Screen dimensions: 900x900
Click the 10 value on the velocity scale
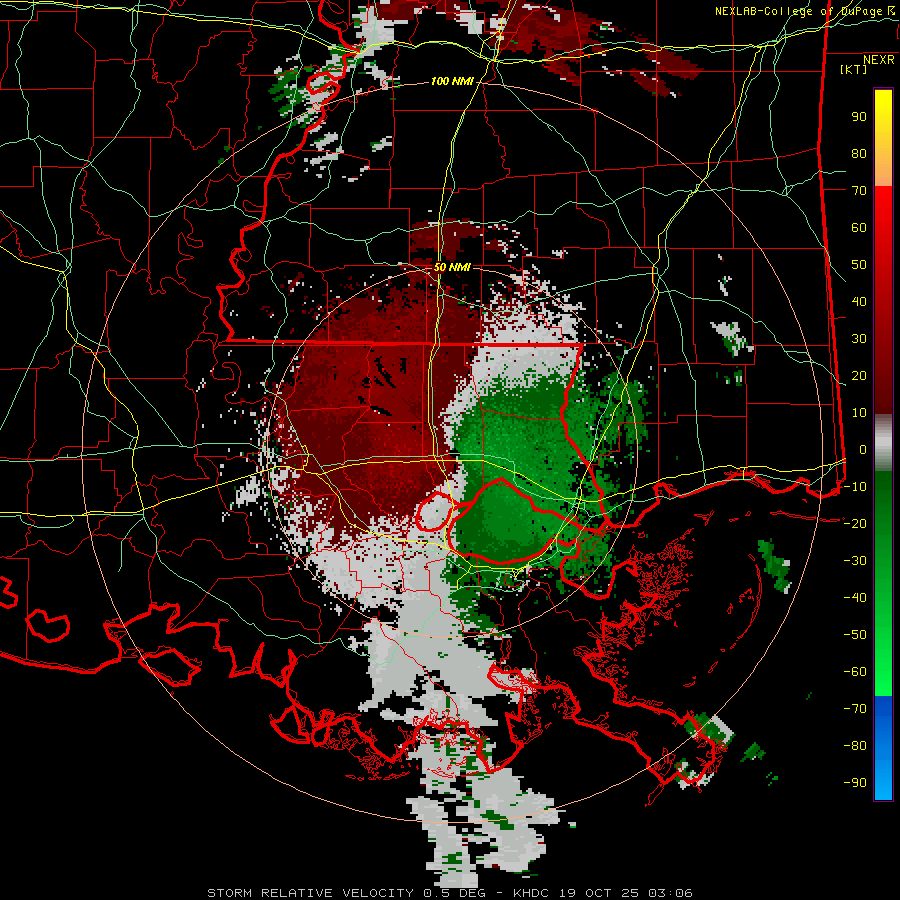click(859, 413)
